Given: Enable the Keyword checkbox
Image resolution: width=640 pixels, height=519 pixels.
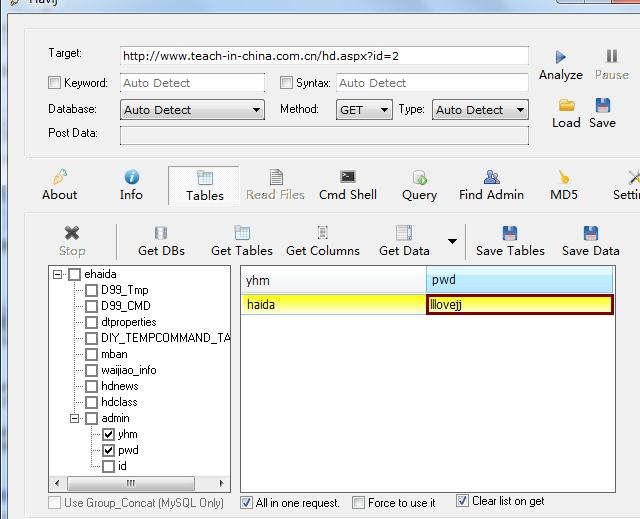Looking at the screenshot, I should 54,83.
